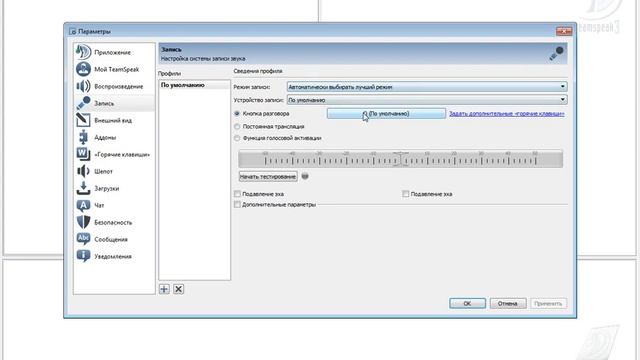Toggle Дополнительные параметры checkbox
640x360 pixels.
point(237,204)
